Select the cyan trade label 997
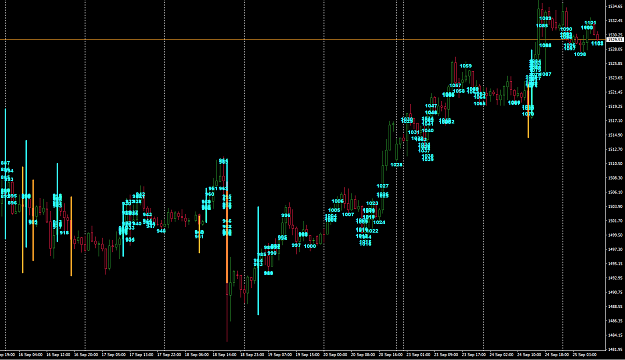 (296, 246)
